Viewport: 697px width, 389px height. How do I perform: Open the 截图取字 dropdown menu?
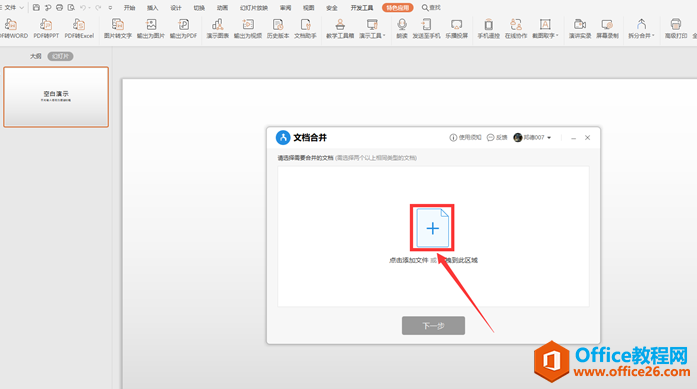[545, 28]
